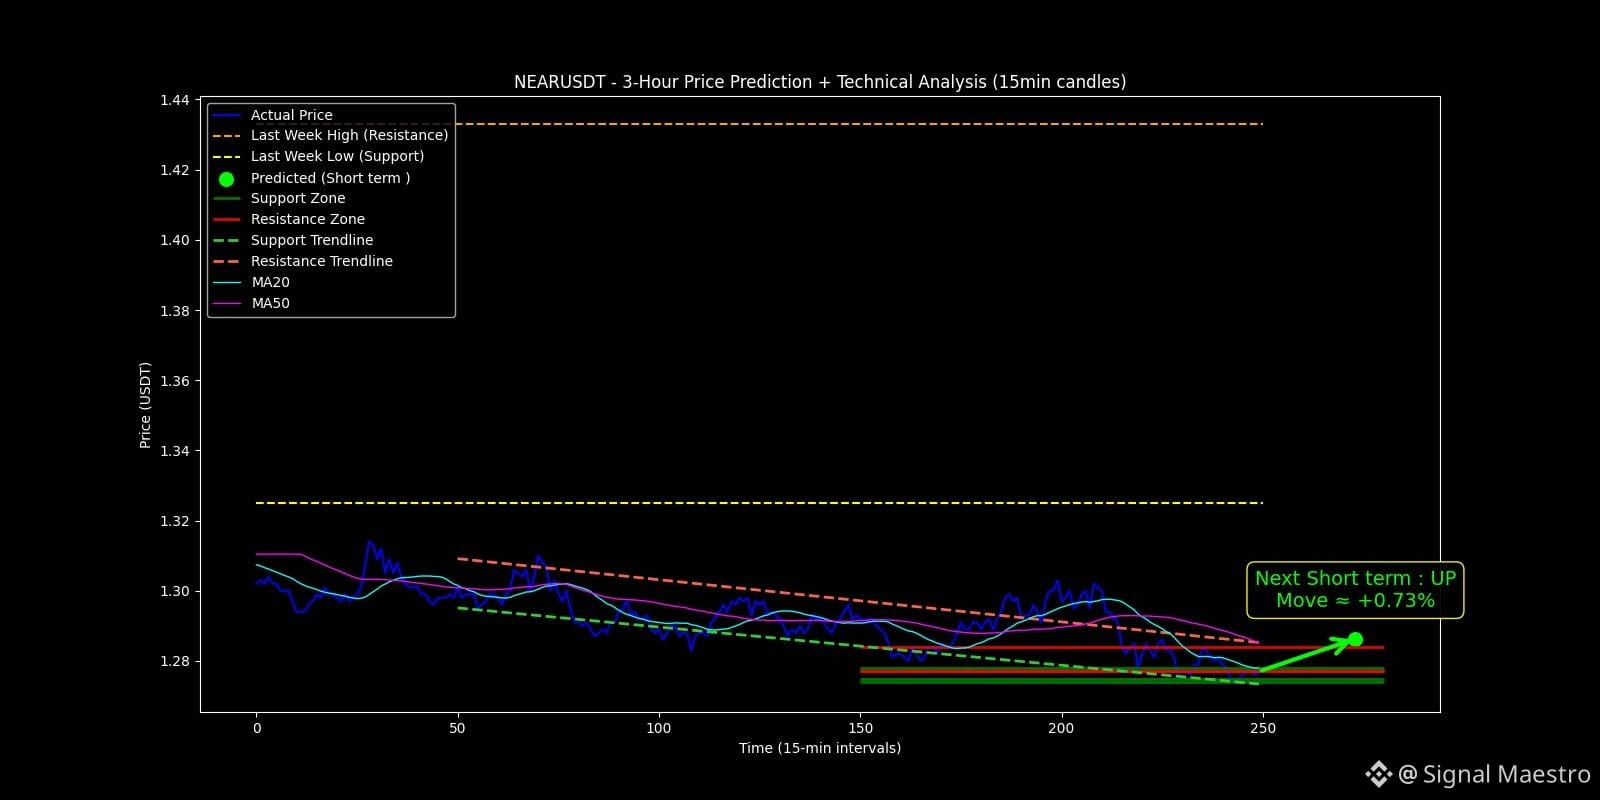Click the 1.40 y-axis tick label
This screenshot has height=800, width=1600.
click(x=174, y=240)
